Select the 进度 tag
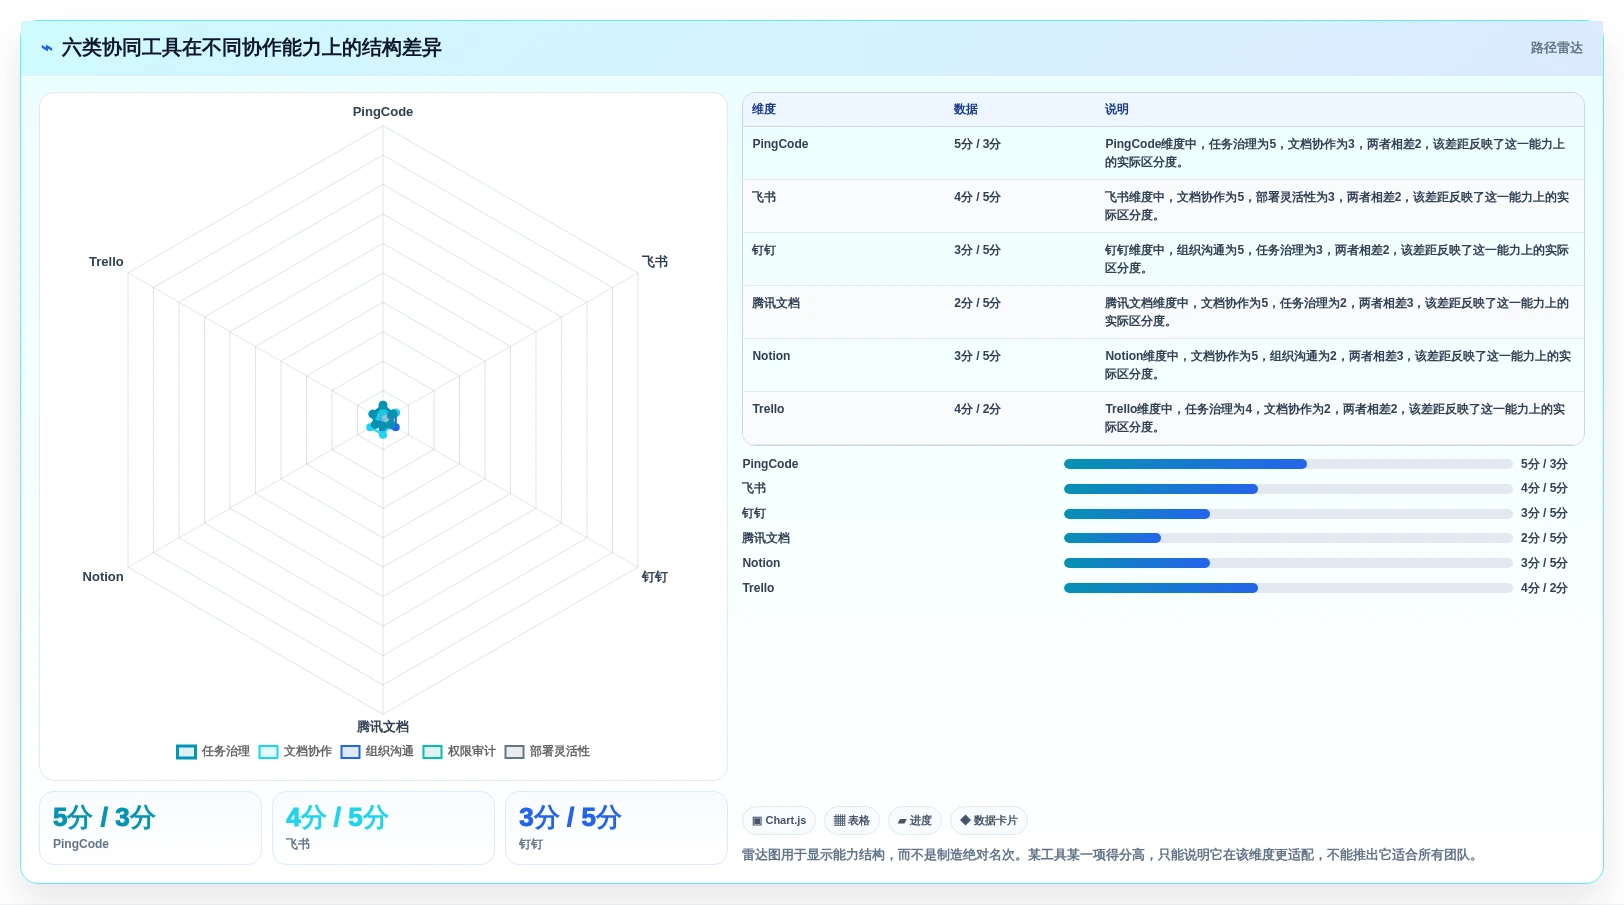 click(915, 821)
